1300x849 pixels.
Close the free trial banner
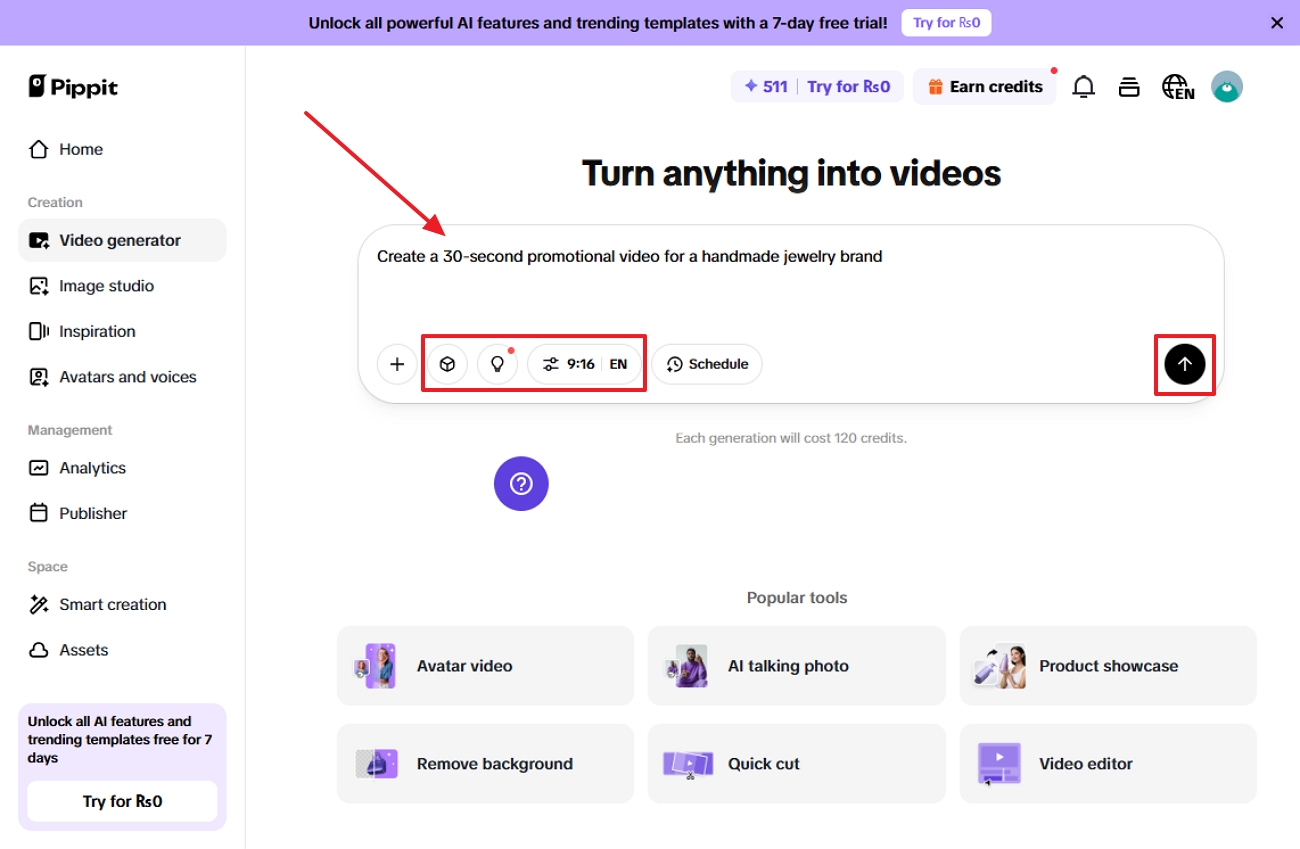click(x=1277, y=23)
